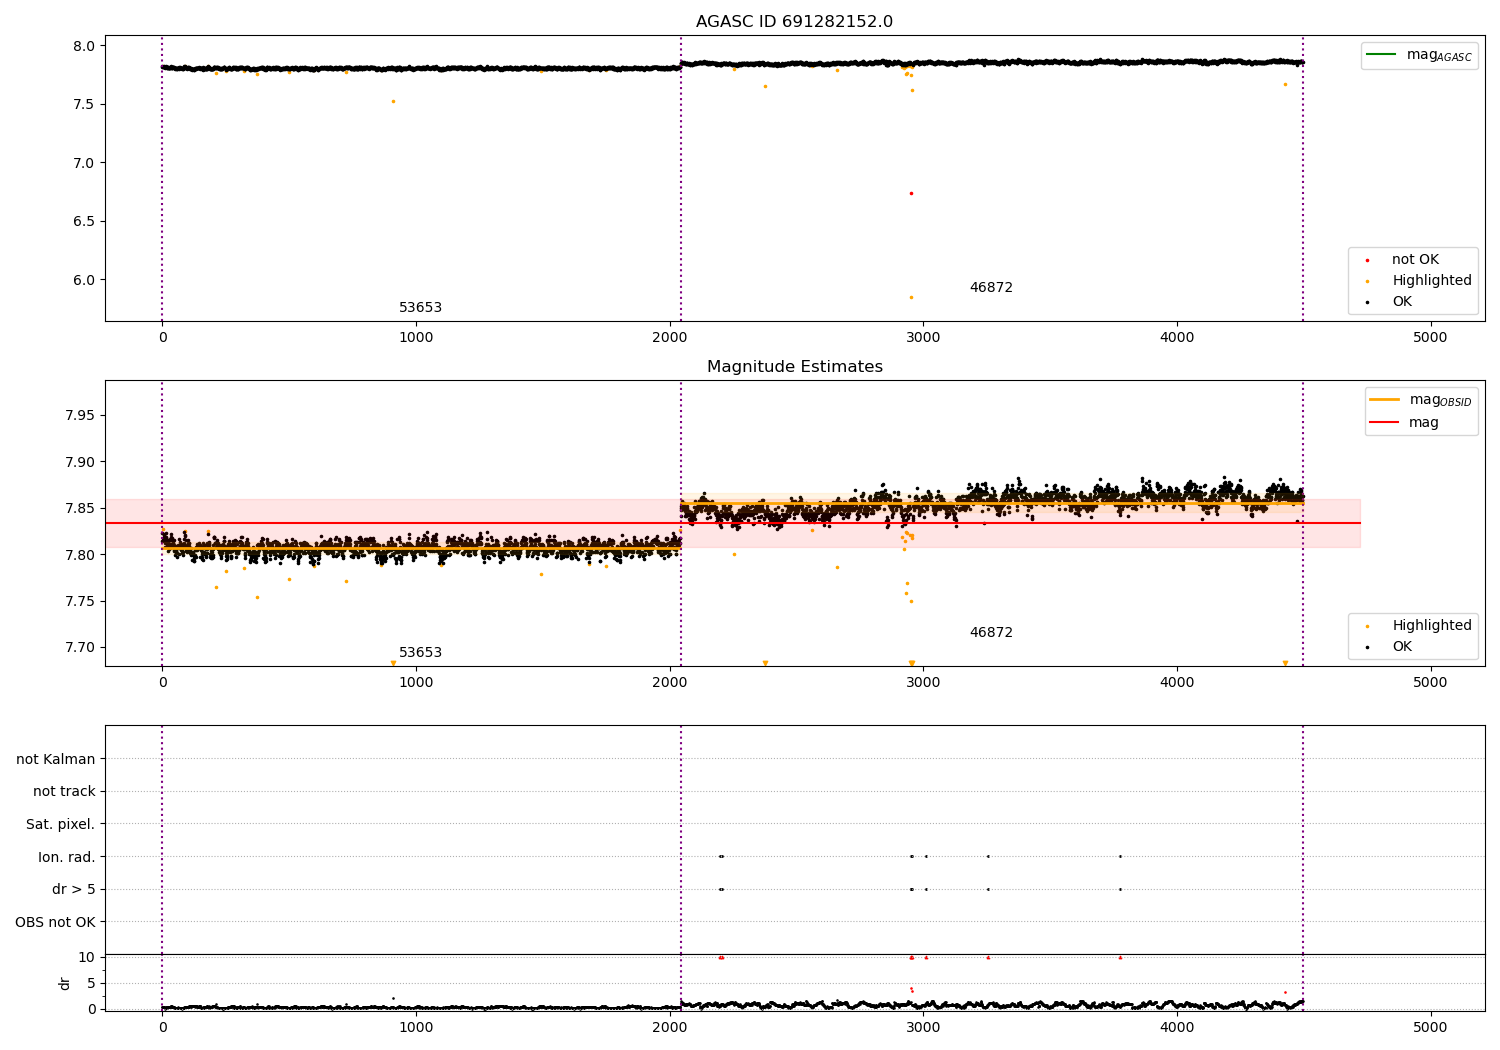Click the title 'AGASC ID 691282152.0'
Image resolution: width=1500 pixels, height=1050 pixels.
pos(794,22)
